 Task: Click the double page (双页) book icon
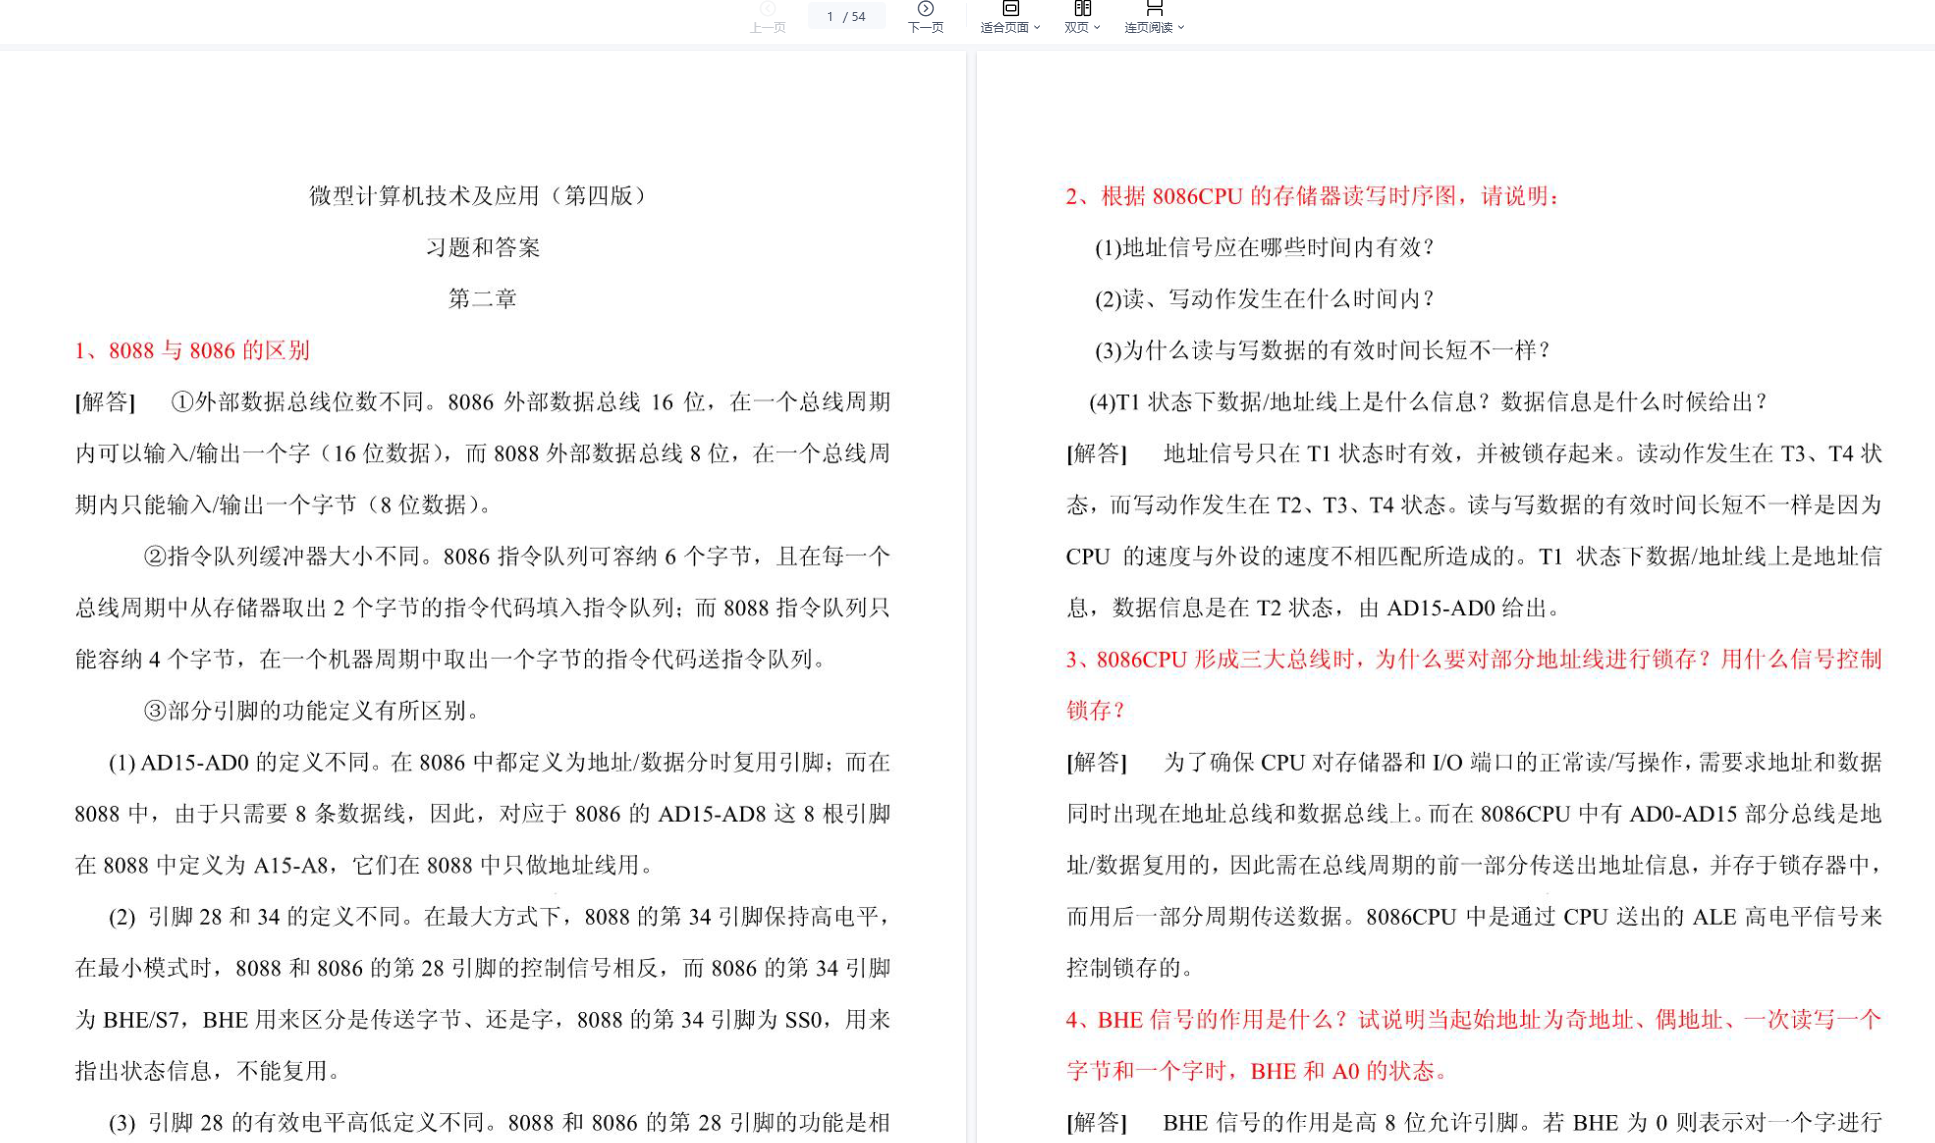point(1082,9)
